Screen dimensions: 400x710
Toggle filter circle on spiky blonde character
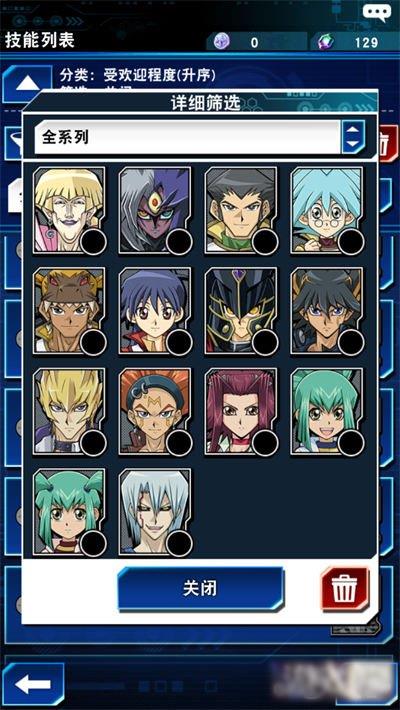point(93,443)
